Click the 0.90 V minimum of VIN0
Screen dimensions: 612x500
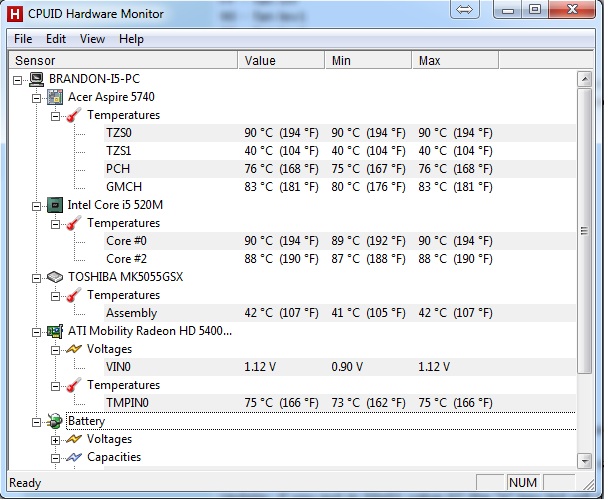tap(347, 367)
